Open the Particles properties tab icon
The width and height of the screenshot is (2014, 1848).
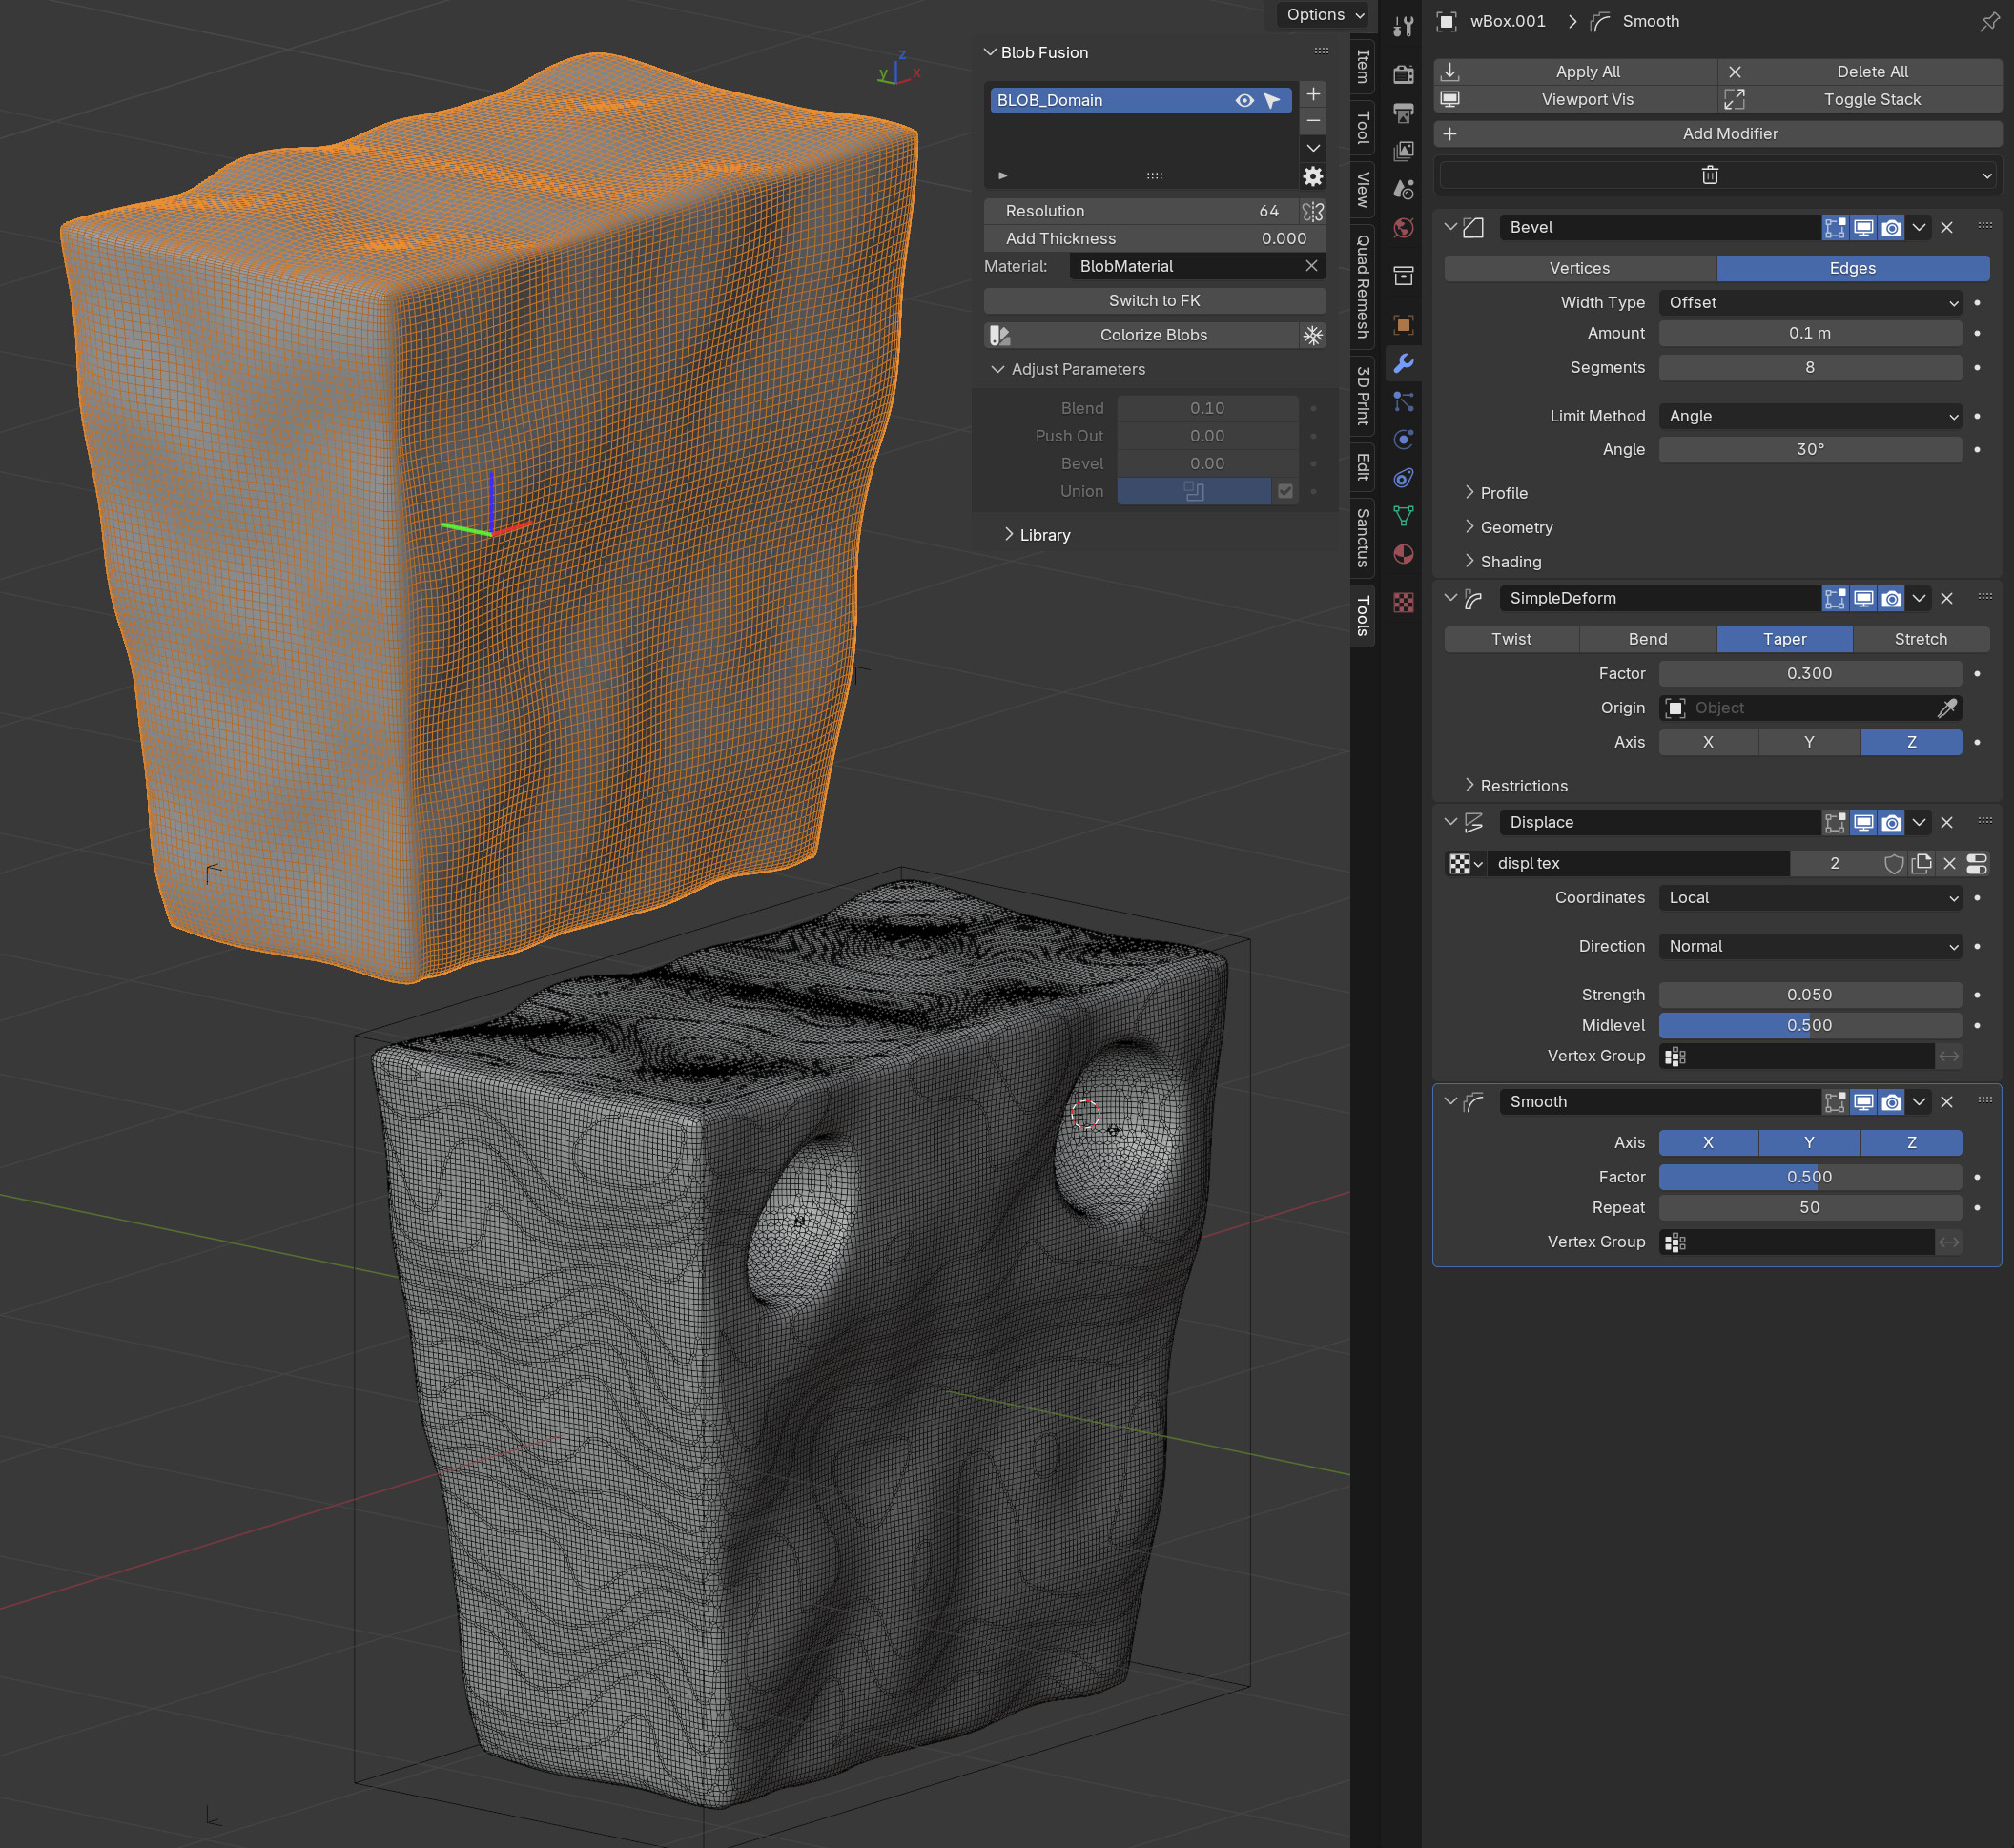(1403, 402)
